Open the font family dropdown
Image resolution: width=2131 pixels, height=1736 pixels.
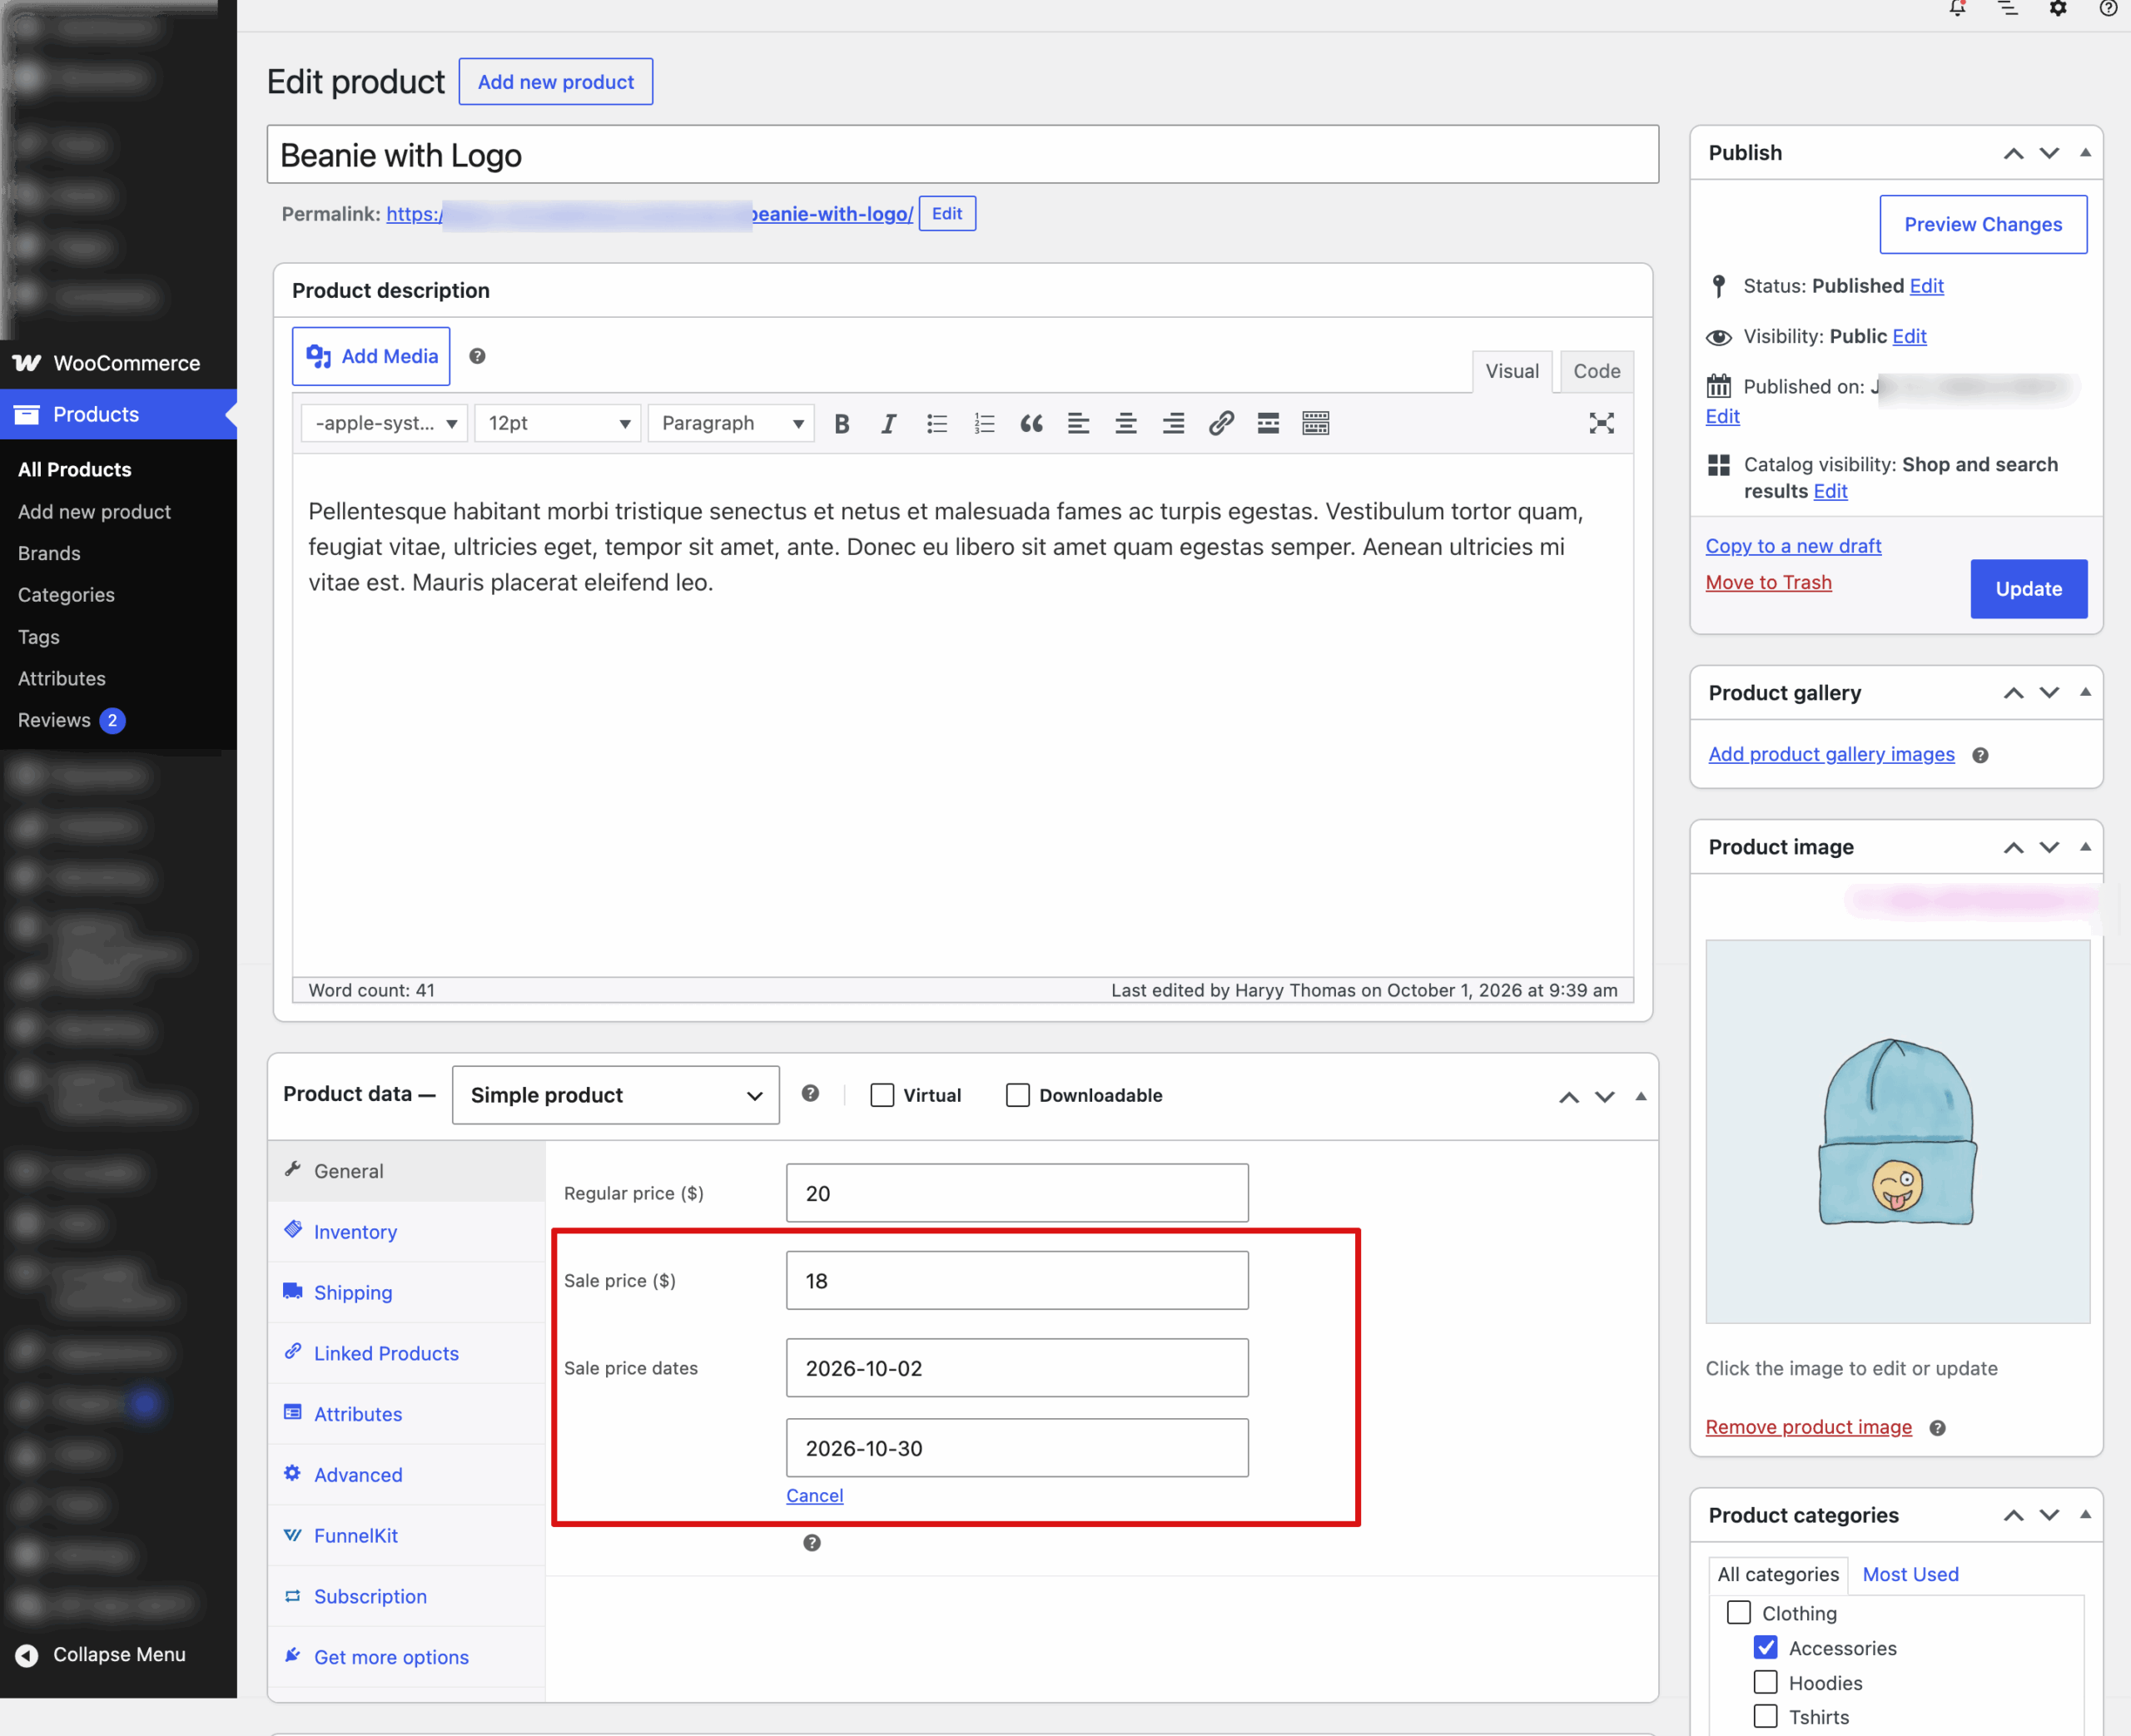click(x=384, y=424)
